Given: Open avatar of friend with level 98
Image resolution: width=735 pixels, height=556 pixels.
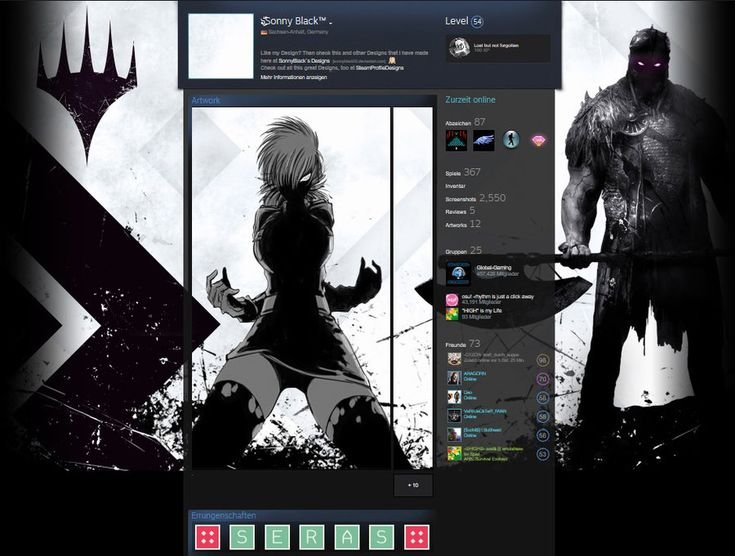Looking at the screenshot, I should (454, 360).
